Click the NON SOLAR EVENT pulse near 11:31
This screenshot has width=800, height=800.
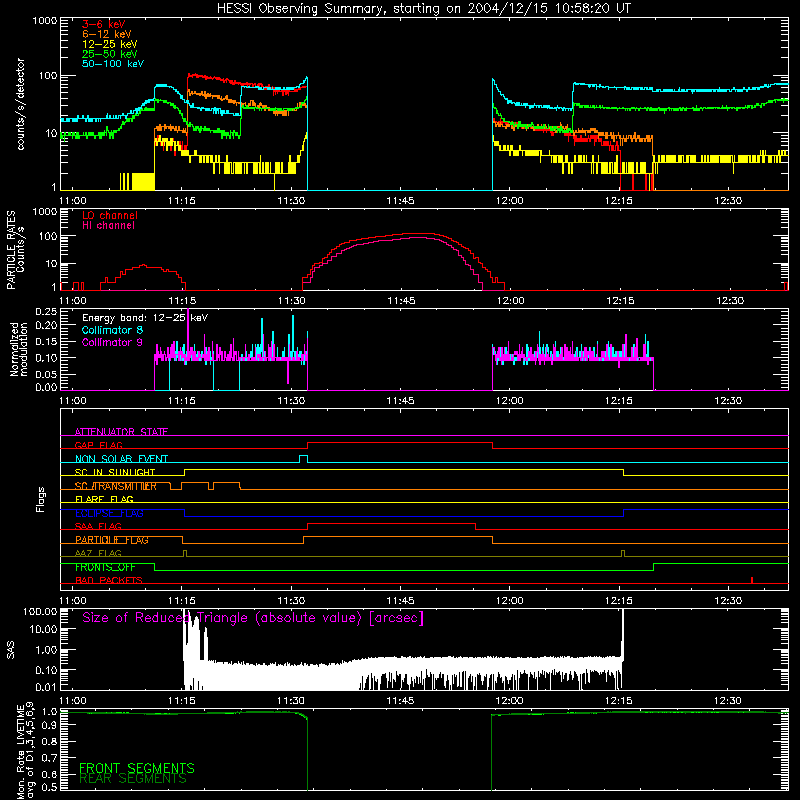click(303, 458)
